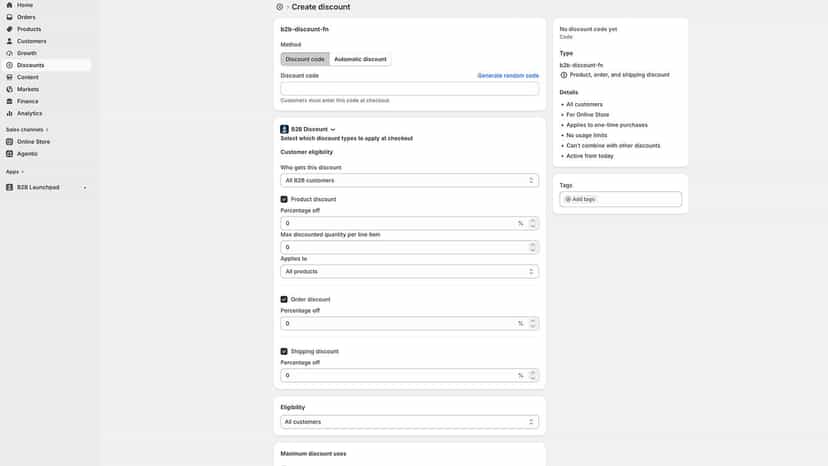
Task: Select the Discount code method
Action: click(x=305, y=59)
